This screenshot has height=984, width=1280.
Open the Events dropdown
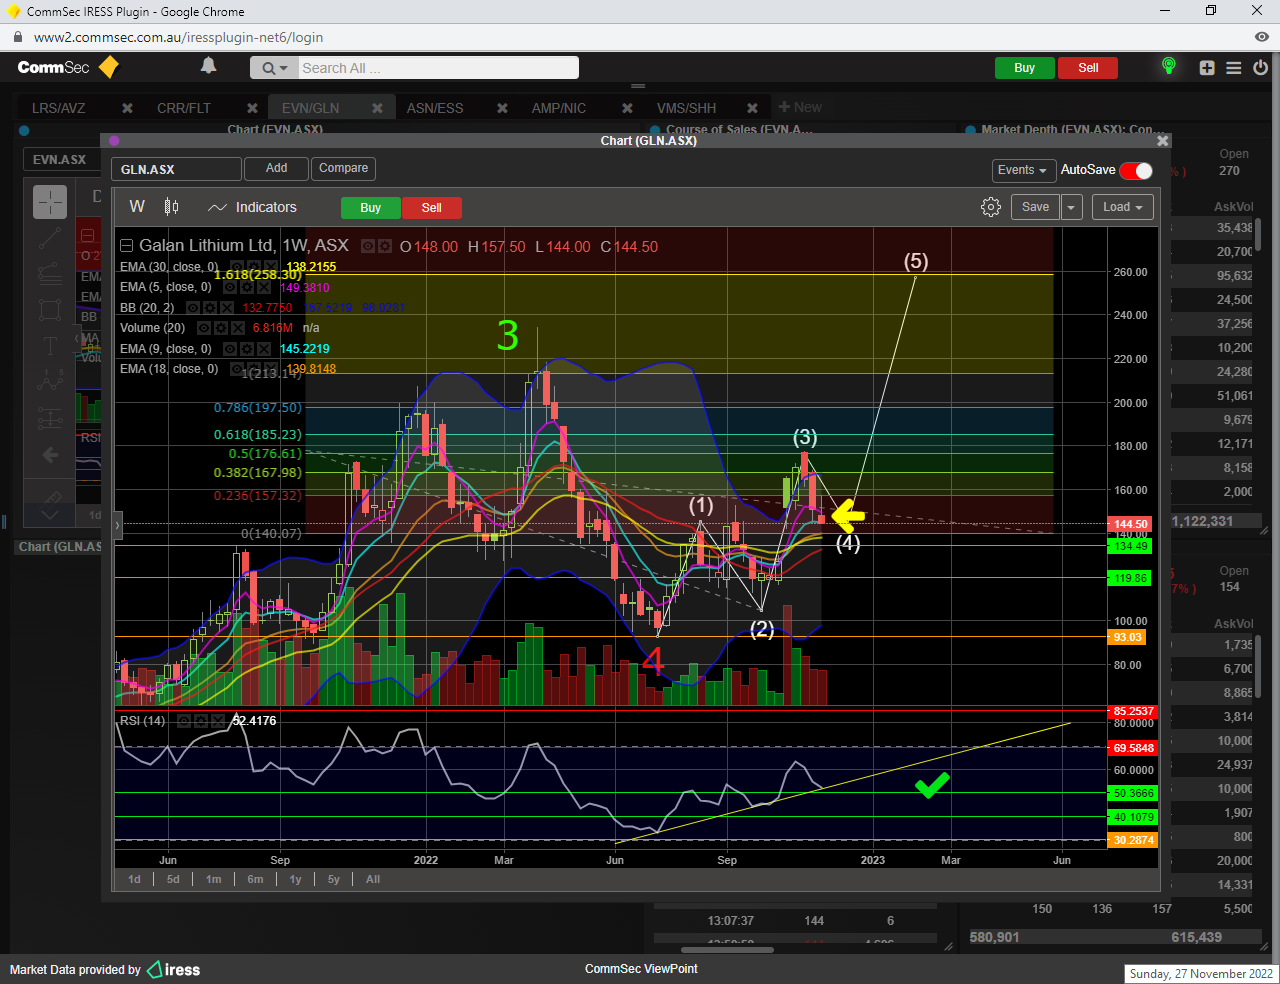tap(1023, 170)
